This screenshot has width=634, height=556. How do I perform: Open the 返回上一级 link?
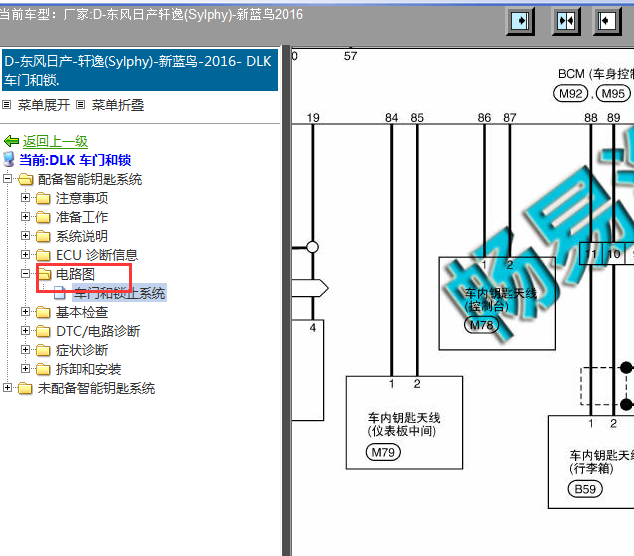pyautogui.click(x=55, y=141)
